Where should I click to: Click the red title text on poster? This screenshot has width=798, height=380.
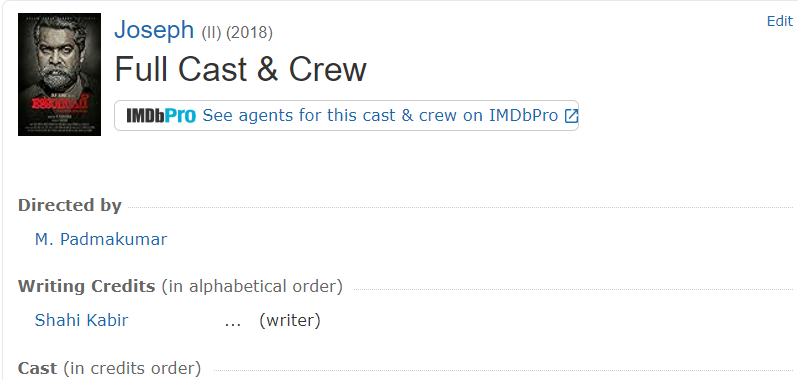point(60,102)
